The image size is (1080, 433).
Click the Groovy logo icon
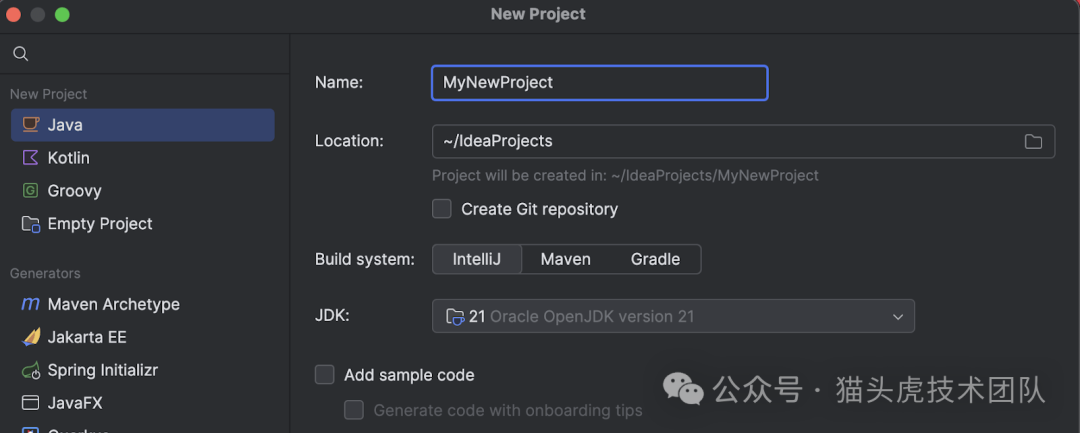tap(31, 191)
